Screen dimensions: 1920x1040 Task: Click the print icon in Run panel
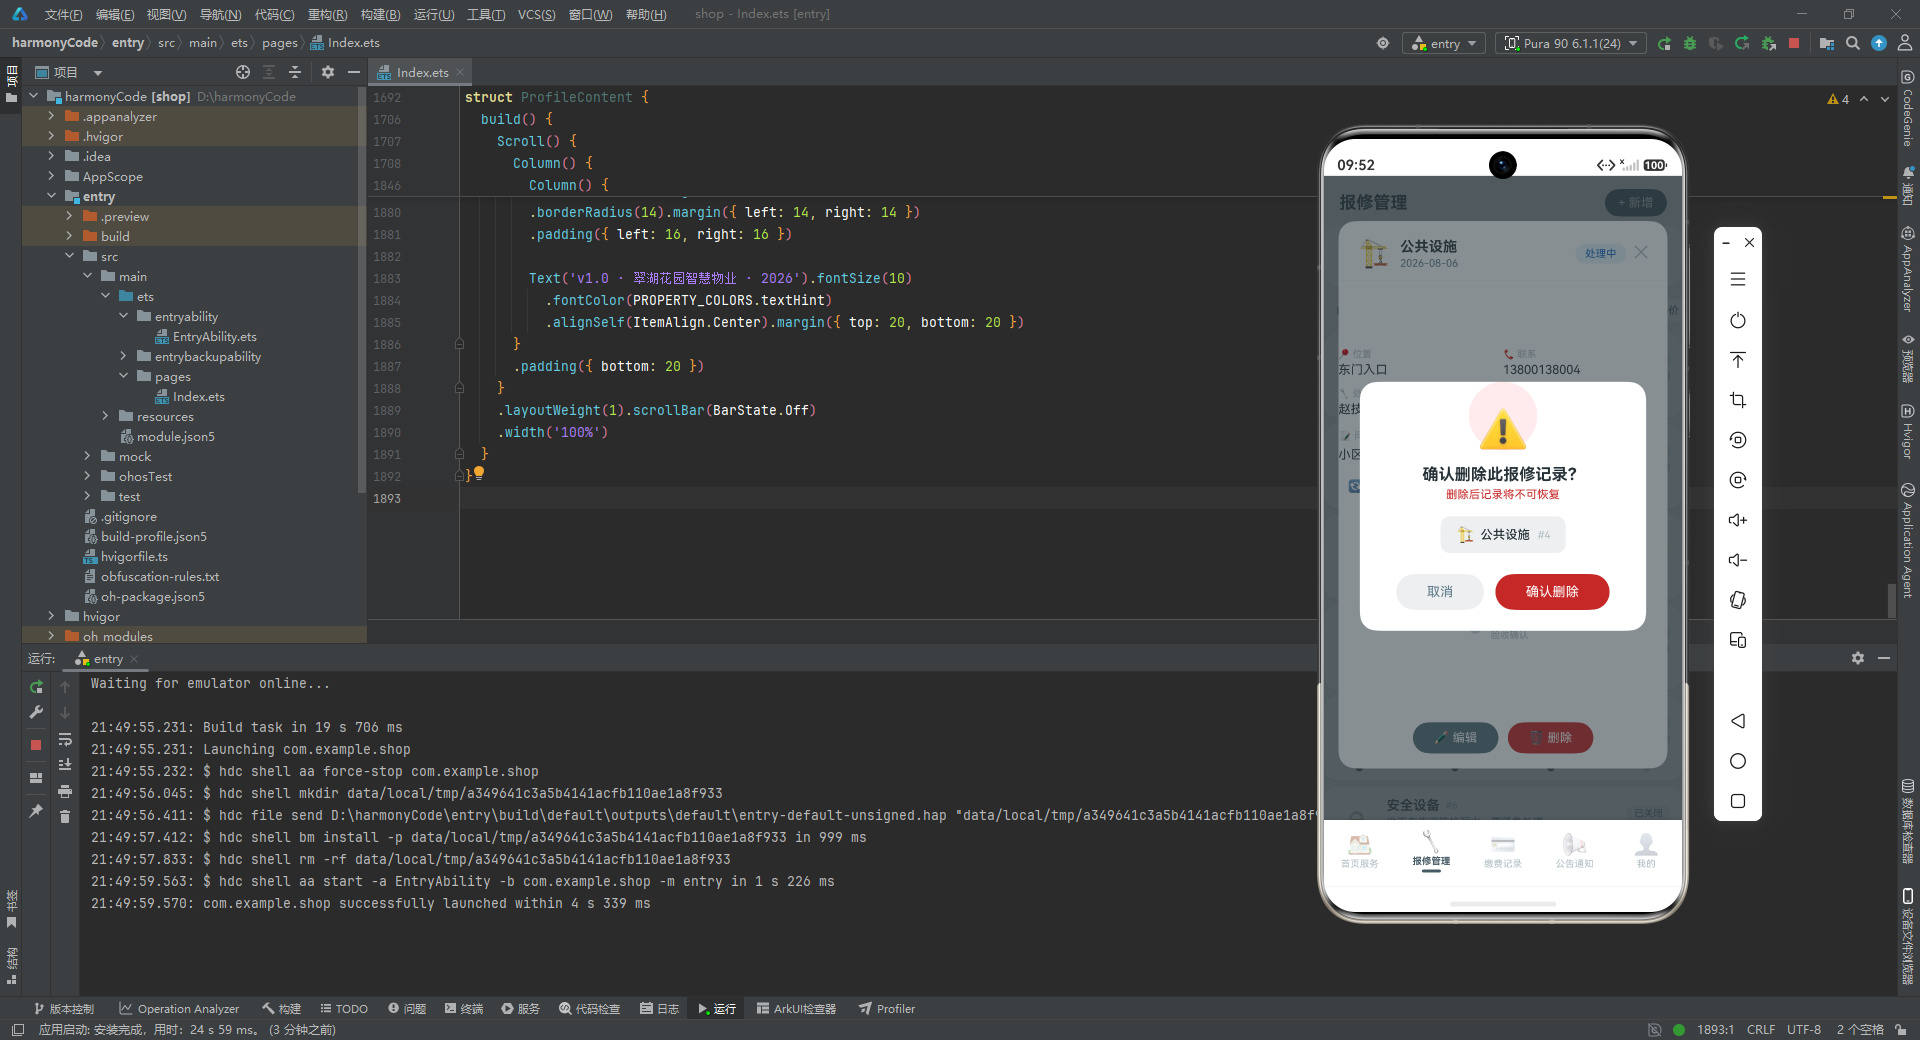point(65,791)
